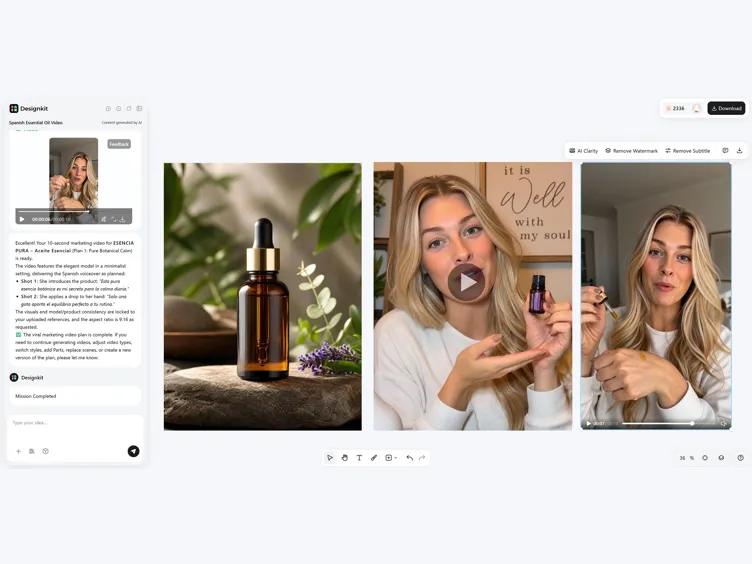The image size is (752, 564).
Task: Add an attachment with the plus icon
Action: [x=18, y=451]
